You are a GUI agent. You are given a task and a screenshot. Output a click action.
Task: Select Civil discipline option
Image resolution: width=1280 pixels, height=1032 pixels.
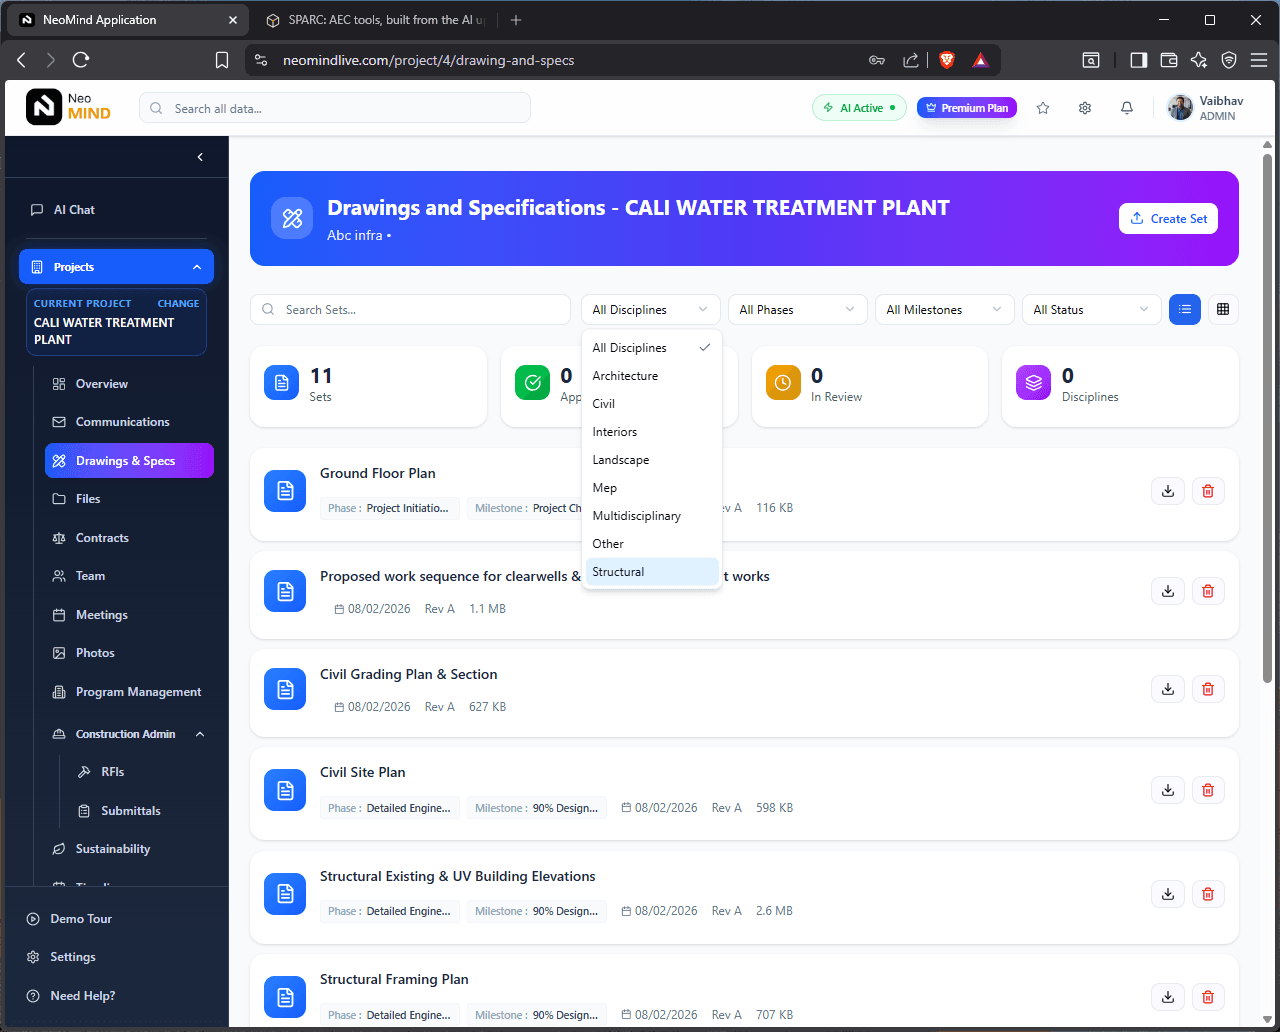point(652,404)
